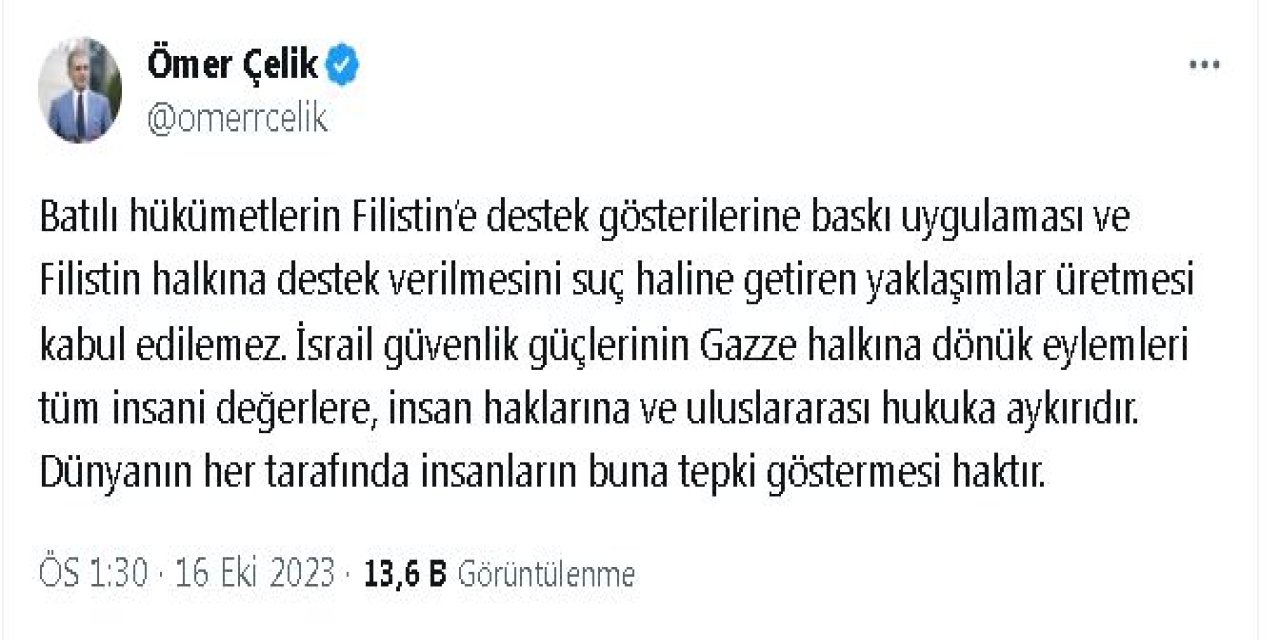Click the ellipsis icon in the top-right corner

[1204, 62]
